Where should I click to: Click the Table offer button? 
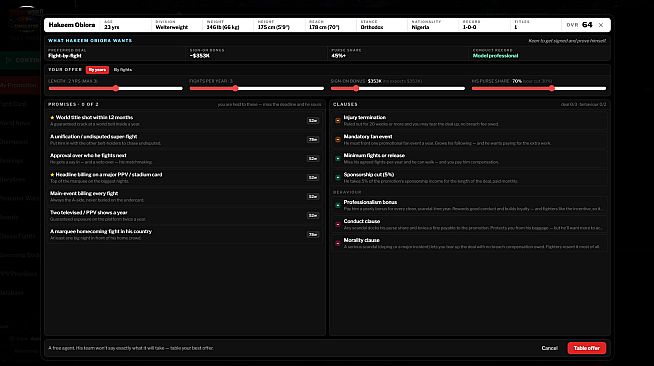586,348
